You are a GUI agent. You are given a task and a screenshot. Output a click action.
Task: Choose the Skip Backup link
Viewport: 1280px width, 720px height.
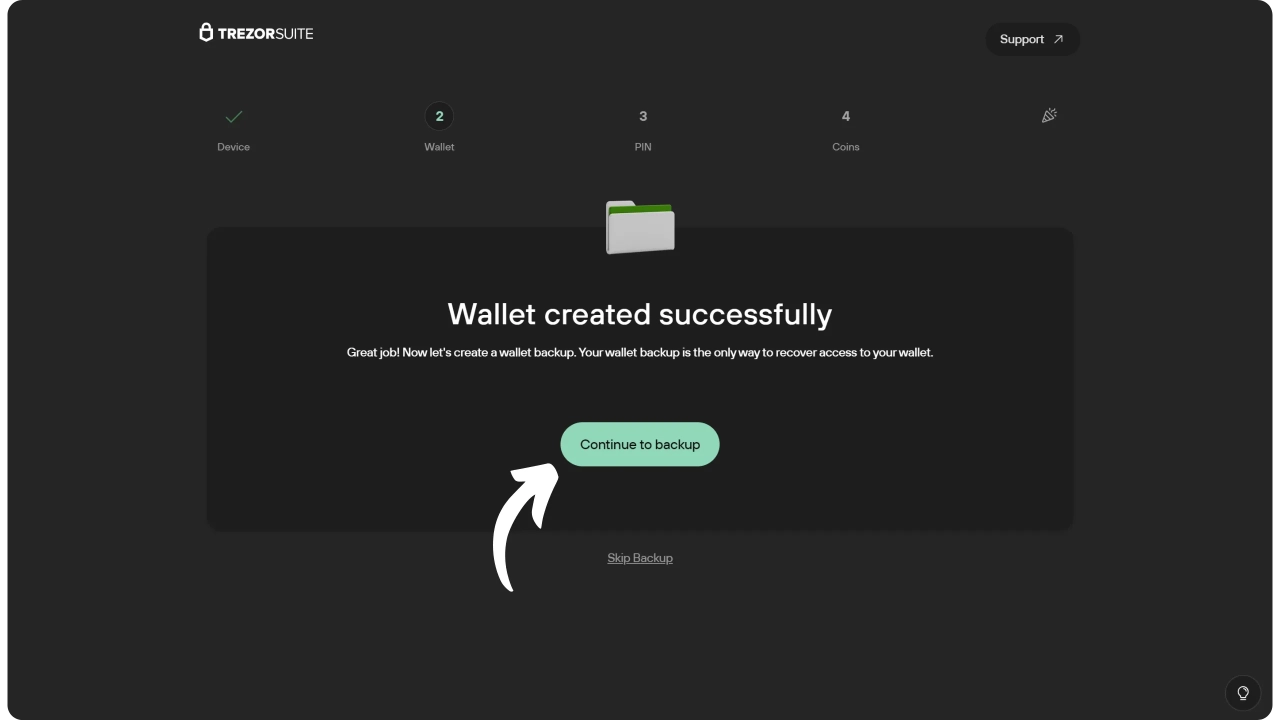click(640, 558)
